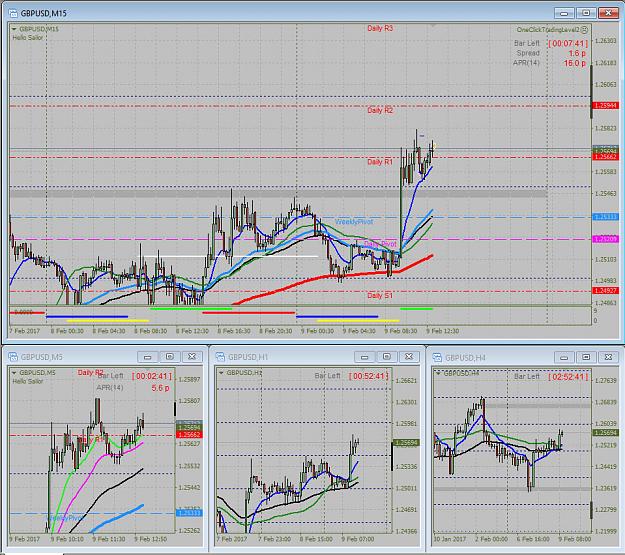Close the GBPUSD,M5 chart window
The width and height of the screenshot is (625, 555).
point(192,357)
